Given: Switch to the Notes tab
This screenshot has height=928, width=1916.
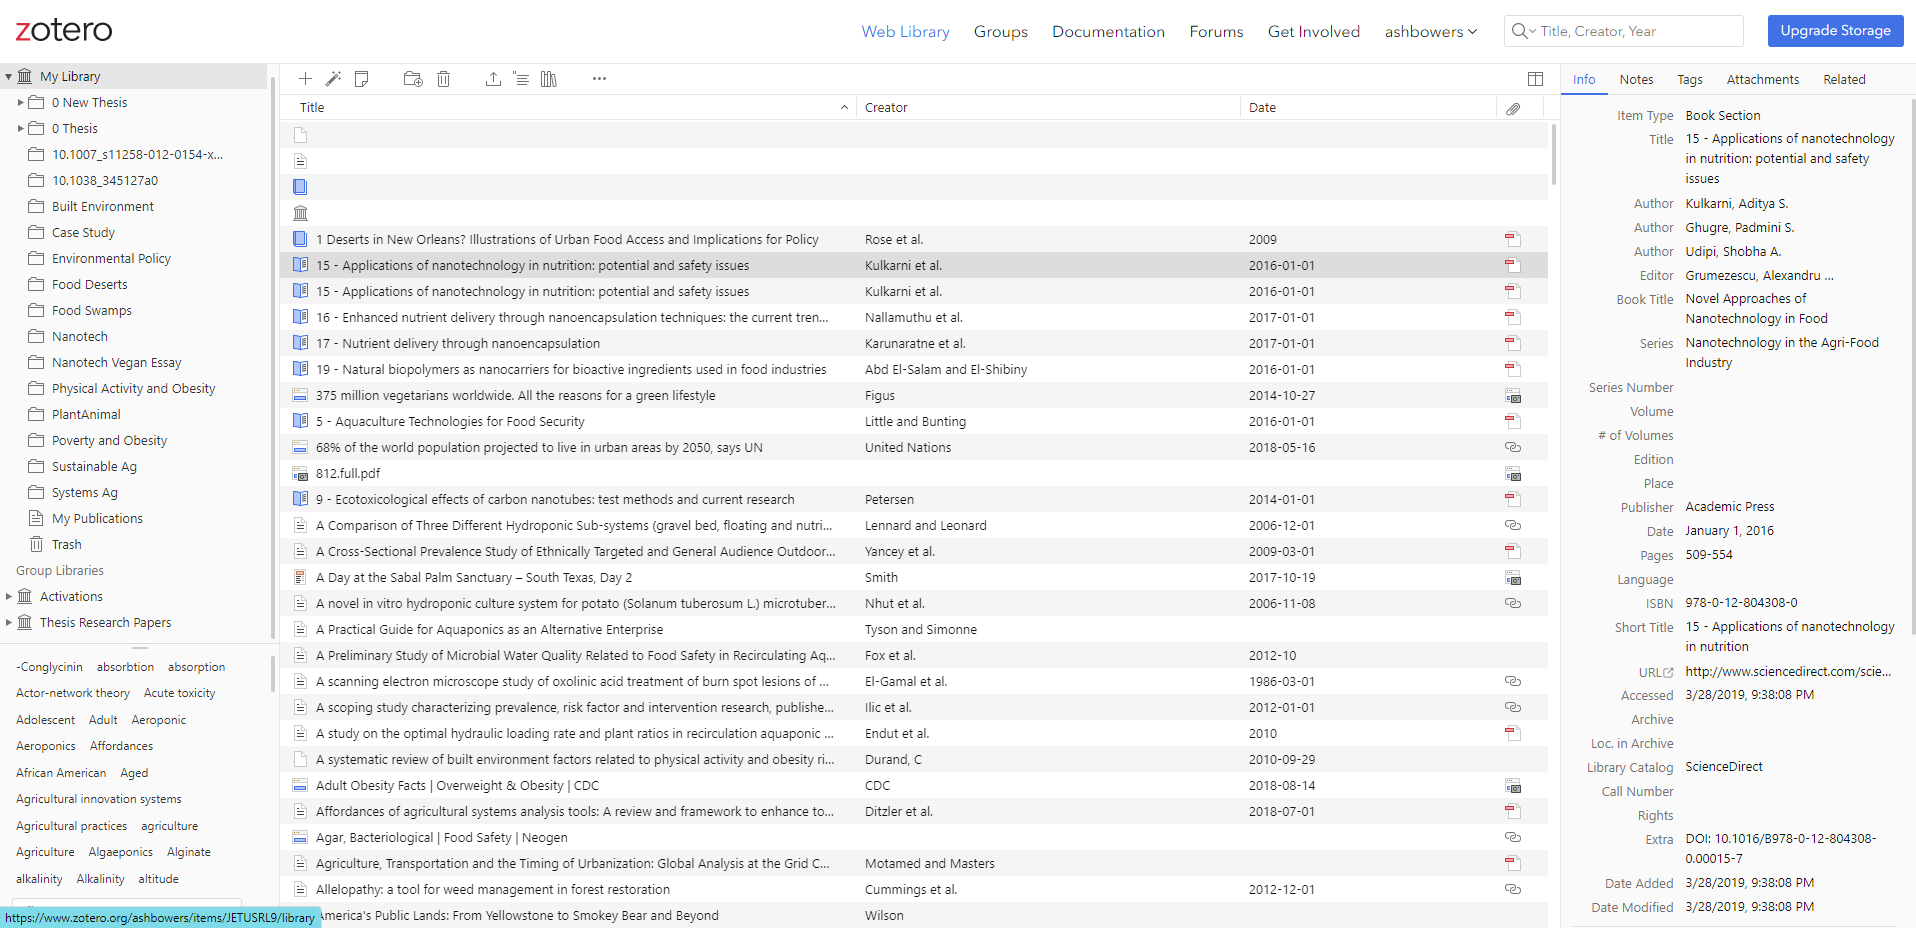Looking at the screenshot, I should click(x=1635, y=79).
